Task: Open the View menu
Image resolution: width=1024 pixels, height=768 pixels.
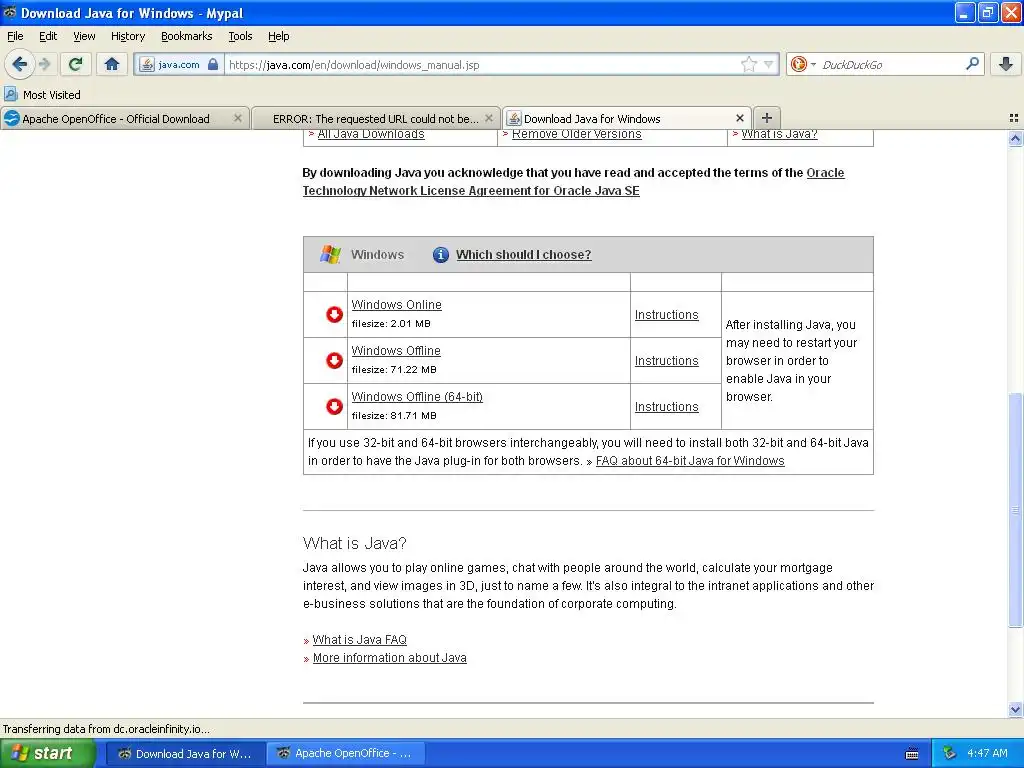Action: point(84,36)
